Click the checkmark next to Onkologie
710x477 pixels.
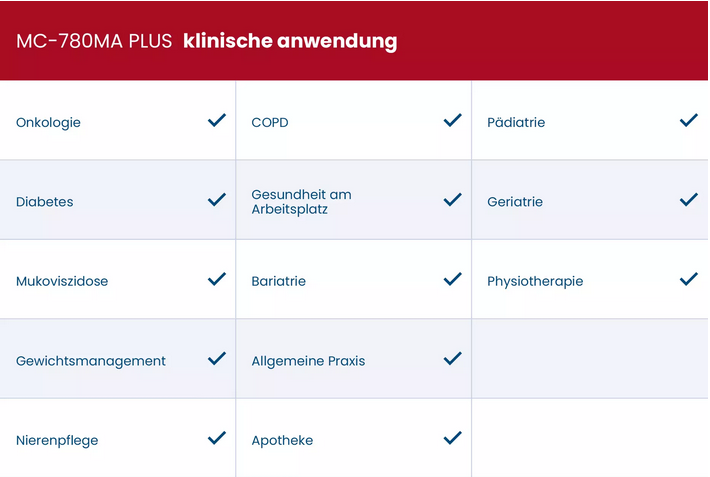click(x=217, y=120)
